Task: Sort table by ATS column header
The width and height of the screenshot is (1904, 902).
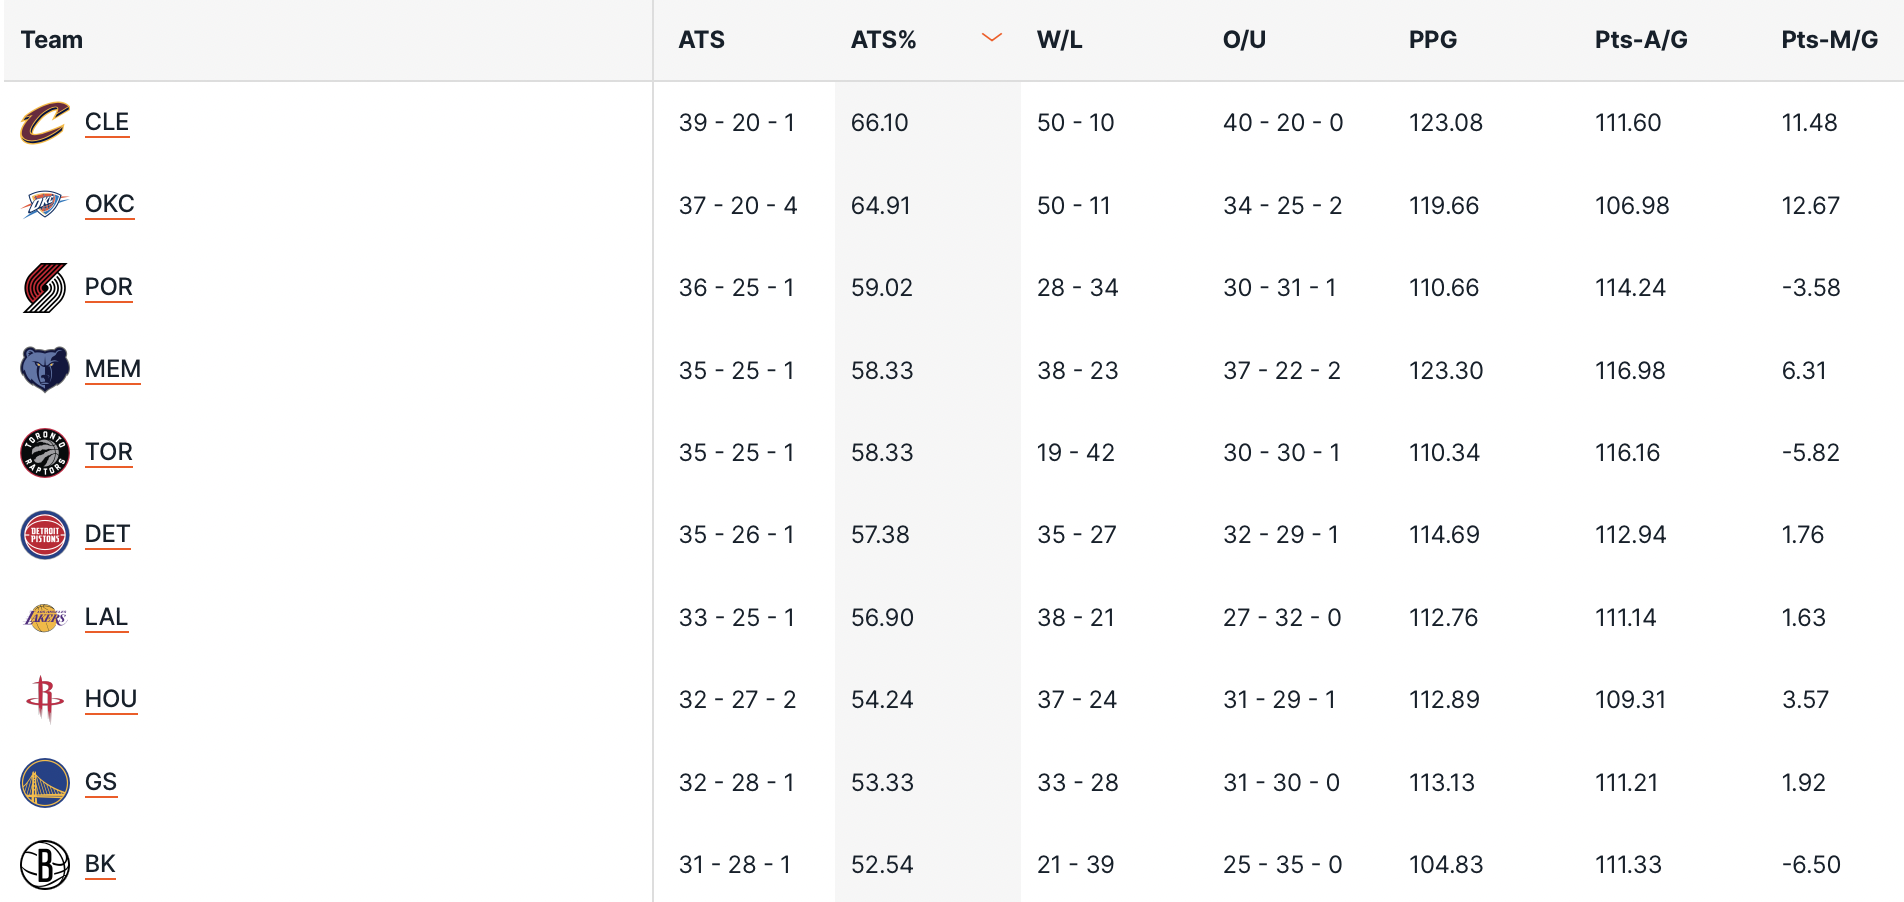Action: [x=701, y=40]
